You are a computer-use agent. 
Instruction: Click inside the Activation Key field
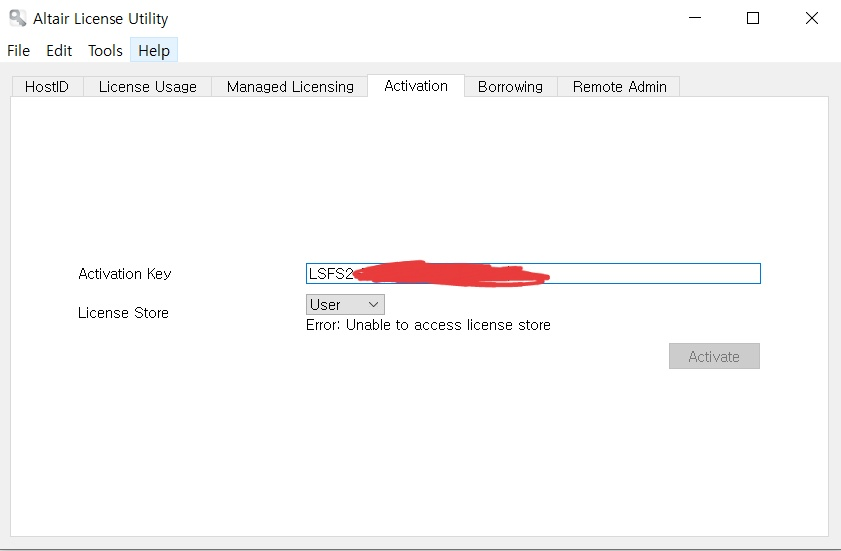tap(533, 274)
